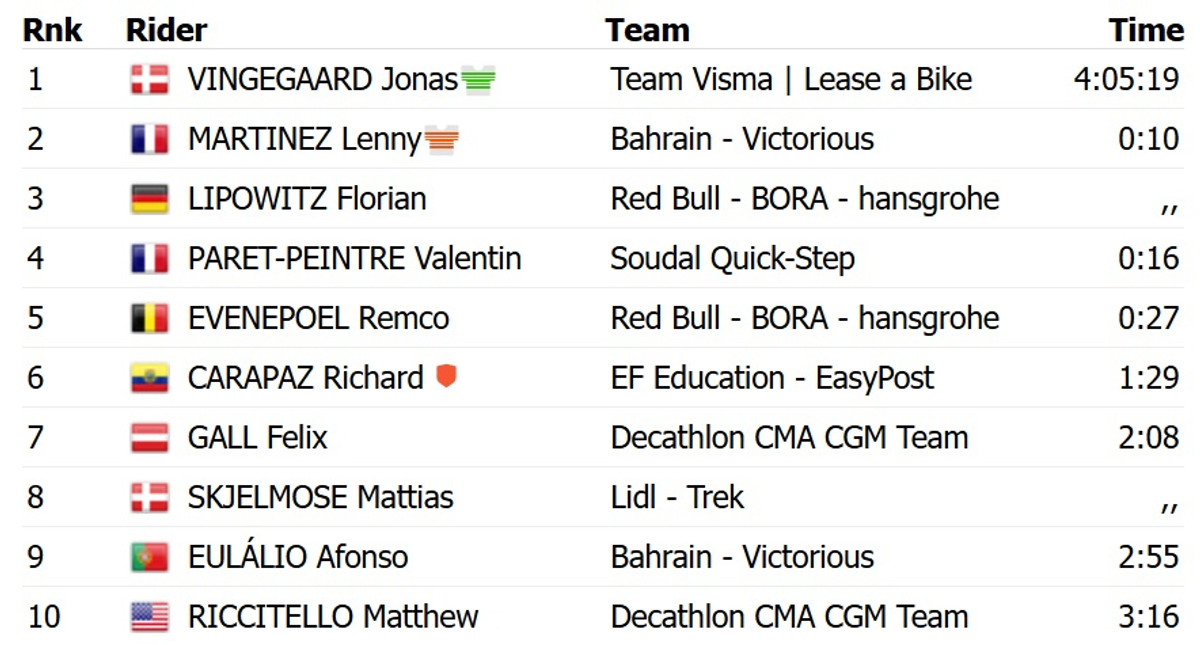Viewport: 1200px width, 645px height.
Task: Click the orange jersey icon beside Martinez
Action: (441, 139)
